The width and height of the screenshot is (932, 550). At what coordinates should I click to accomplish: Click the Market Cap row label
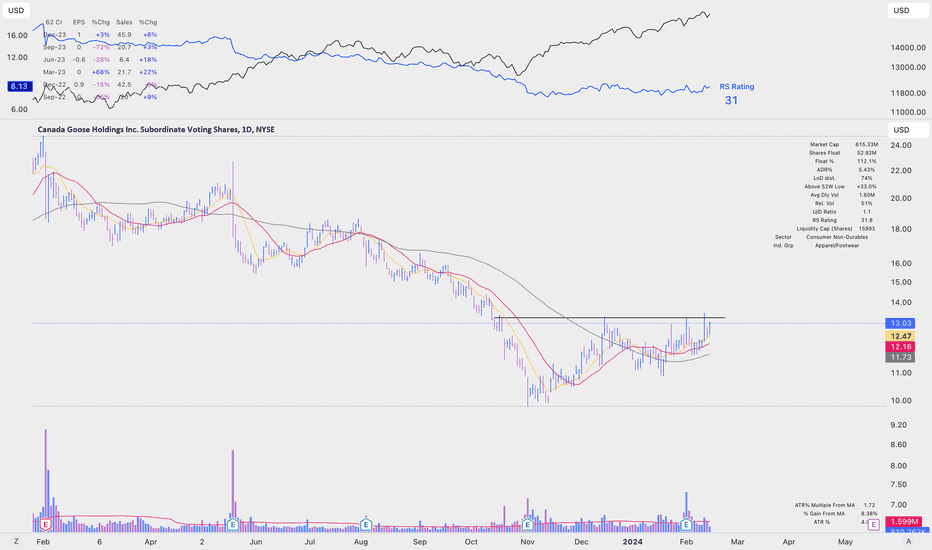[824, 144]
